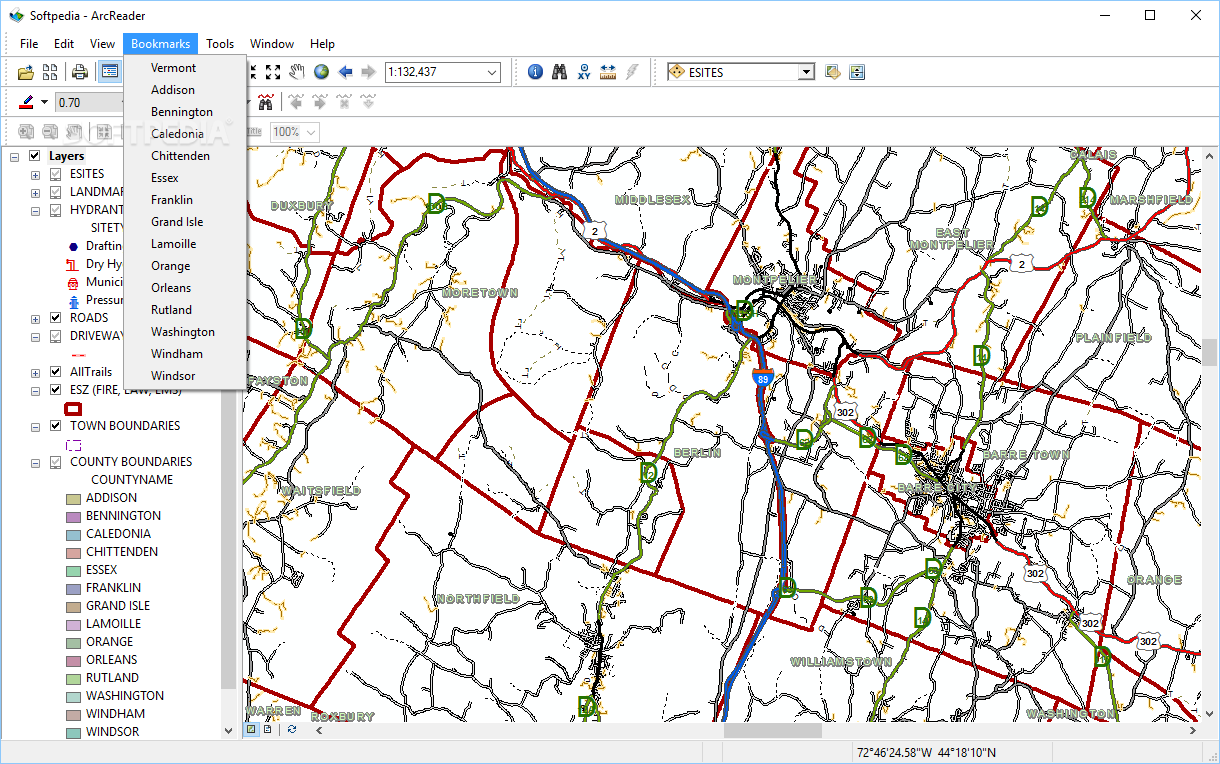Open the Find binoculars tool
Viewport: 1220px width, 764px height.
point(559,72)
